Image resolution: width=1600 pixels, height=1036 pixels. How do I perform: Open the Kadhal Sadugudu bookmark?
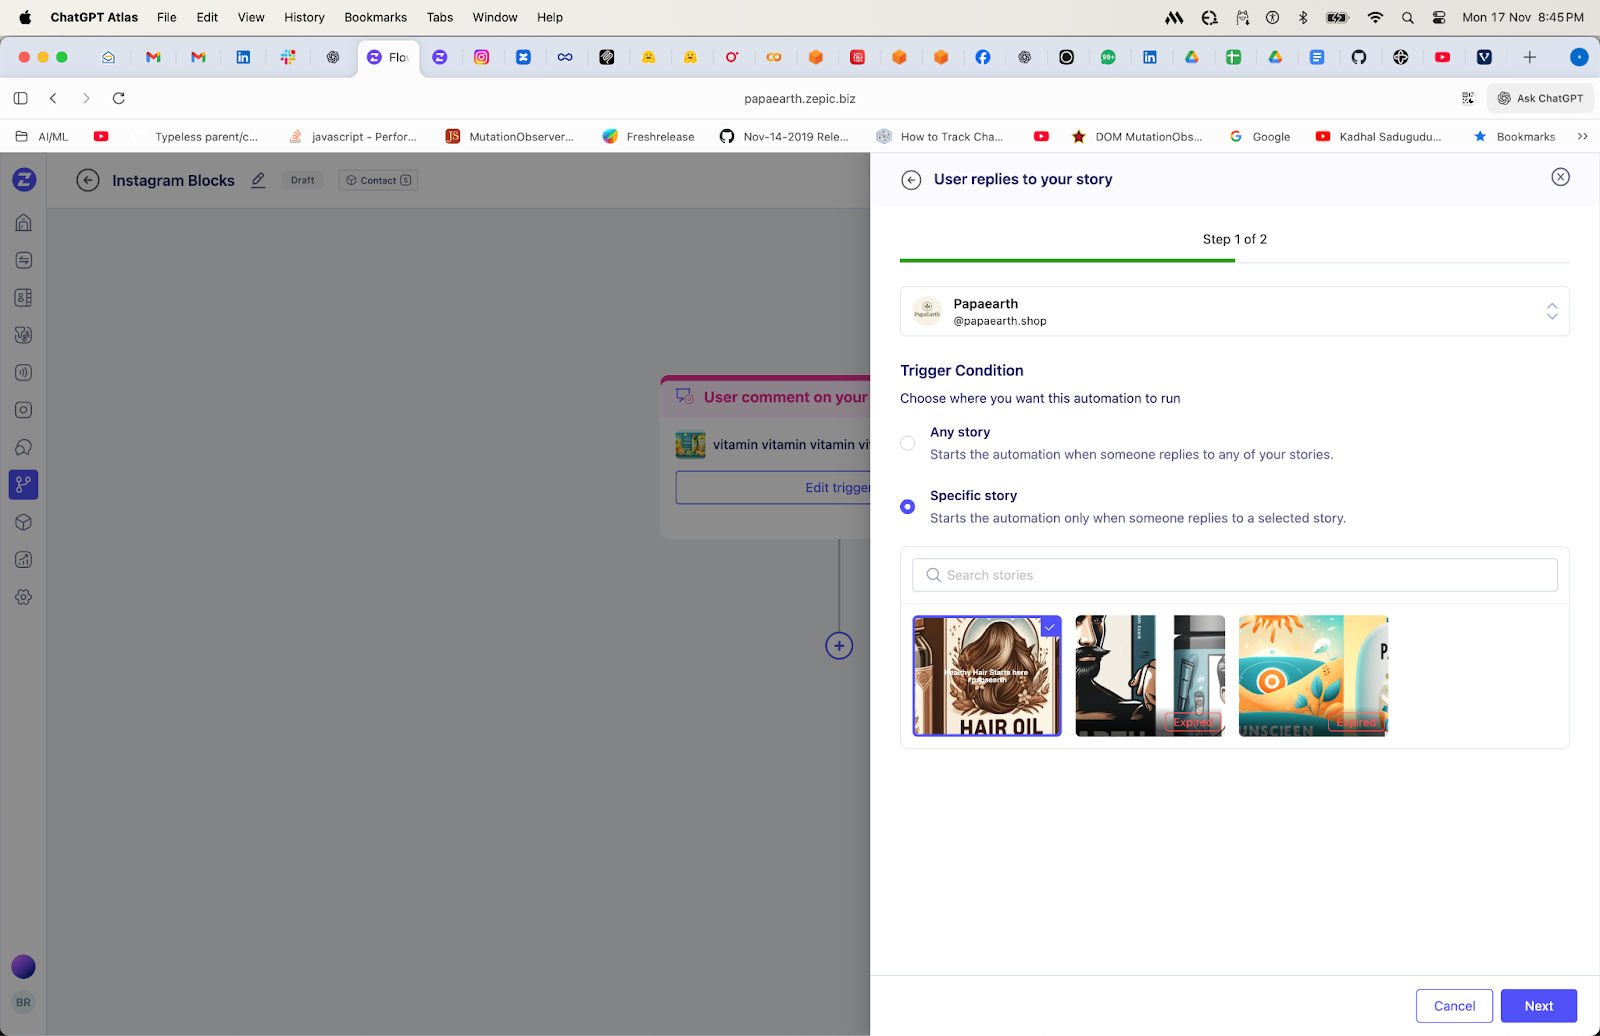[1378, 136]
